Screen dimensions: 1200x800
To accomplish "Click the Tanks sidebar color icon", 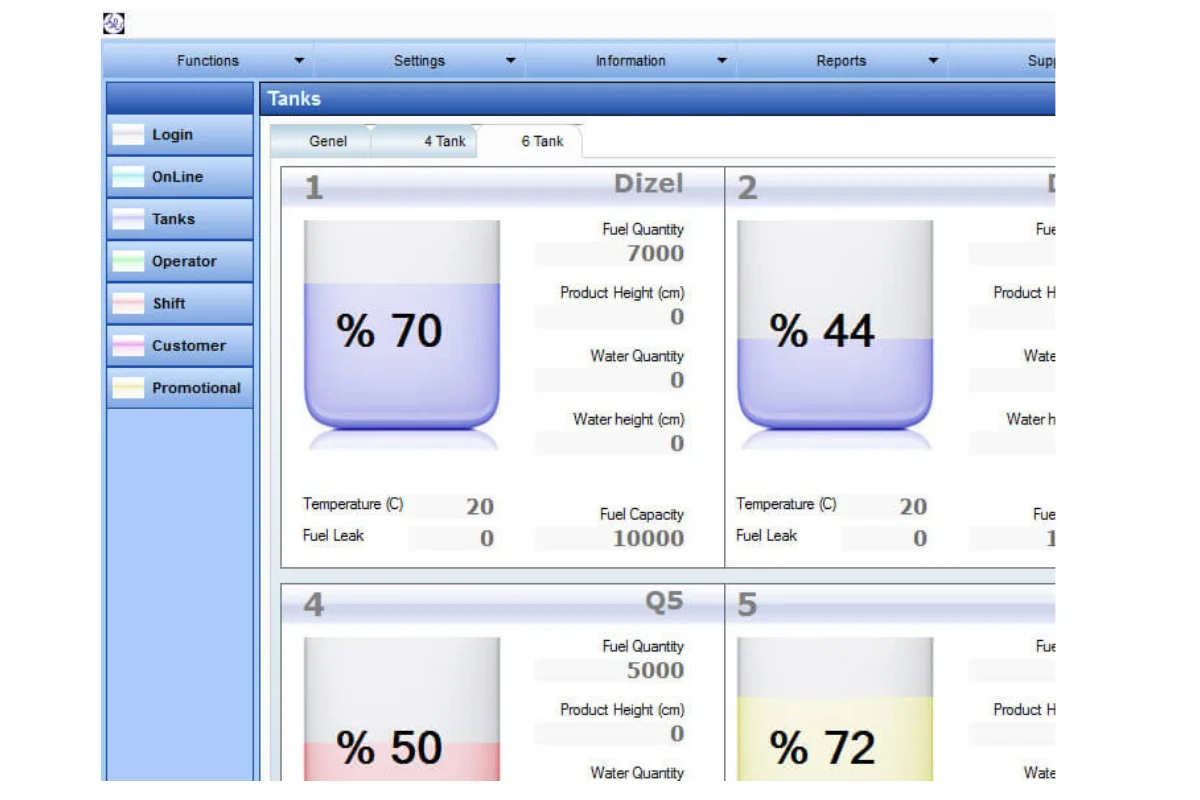I will 128,219.
